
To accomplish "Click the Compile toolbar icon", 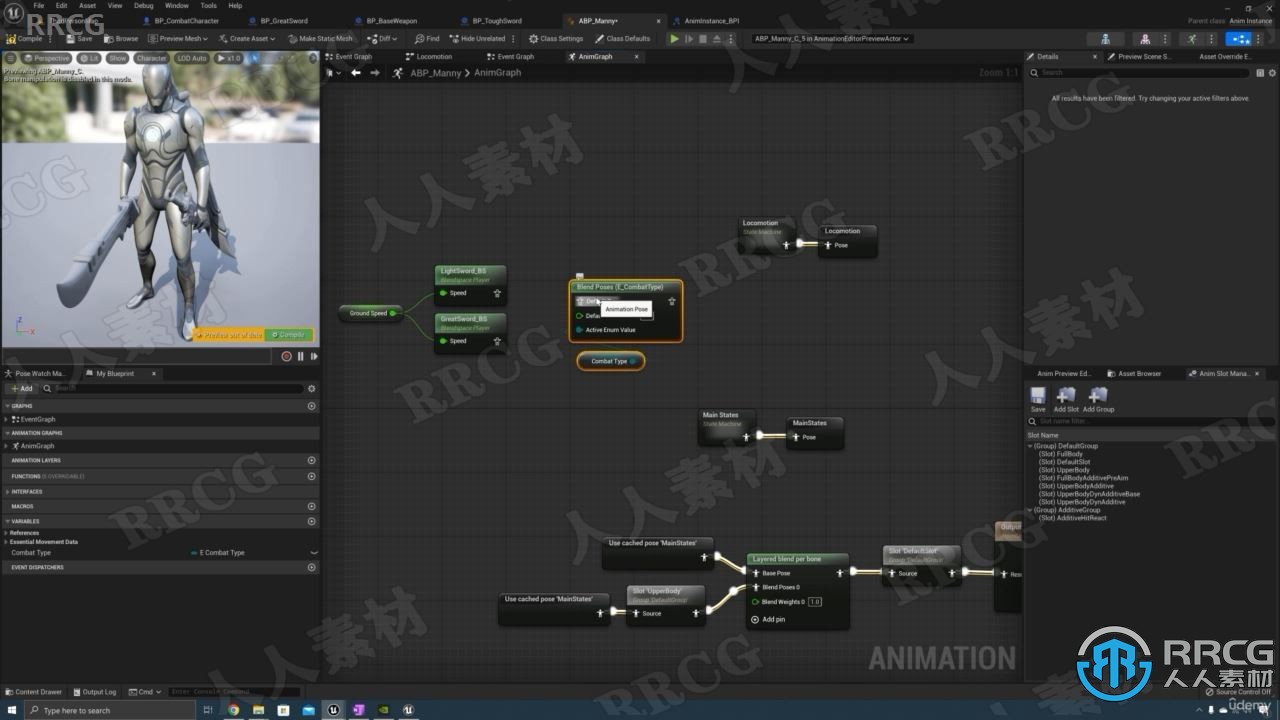I will pyautogui.click(x=24, y=38).
